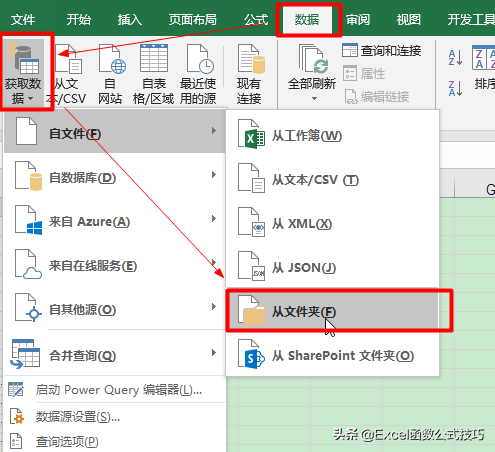Expand the 获取数据 dropdown arrow
Image resolution: width=495 pixels, height=452 pixels.
pyautogui.click(x=31, y=99)
